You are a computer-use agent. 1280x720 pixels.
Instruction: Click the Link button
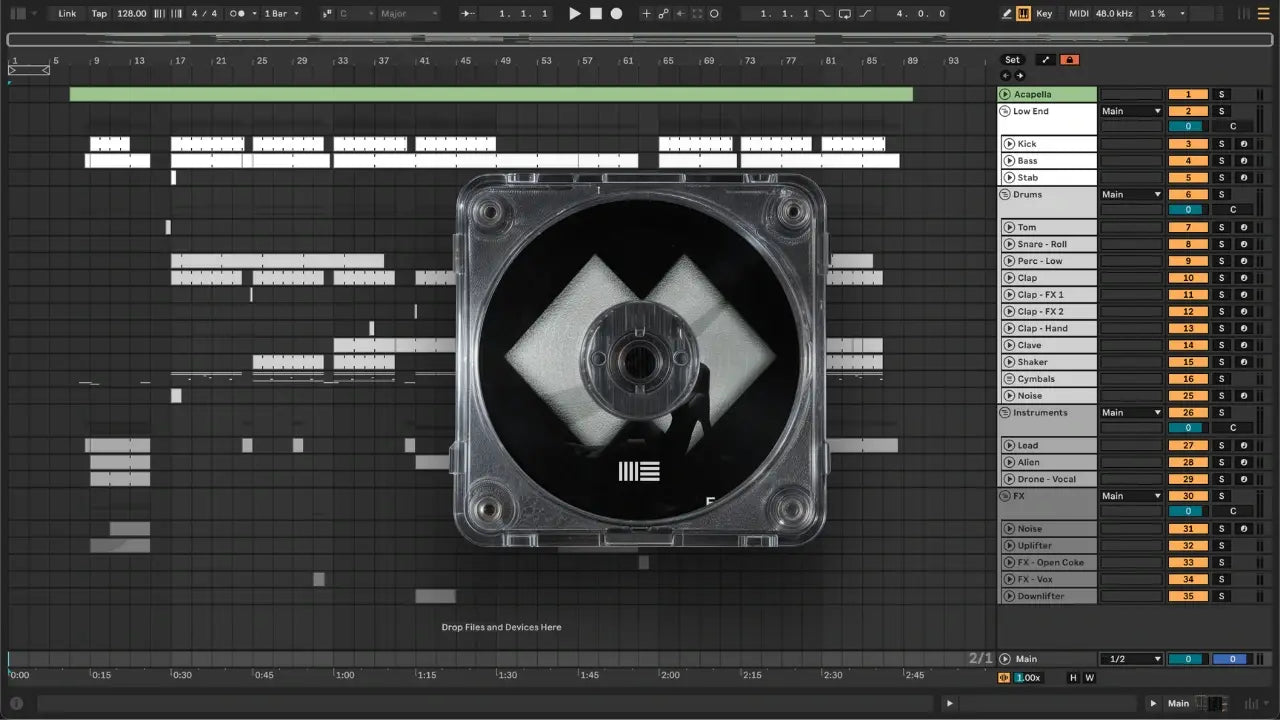pyautogui.click(x=67, y=14)
